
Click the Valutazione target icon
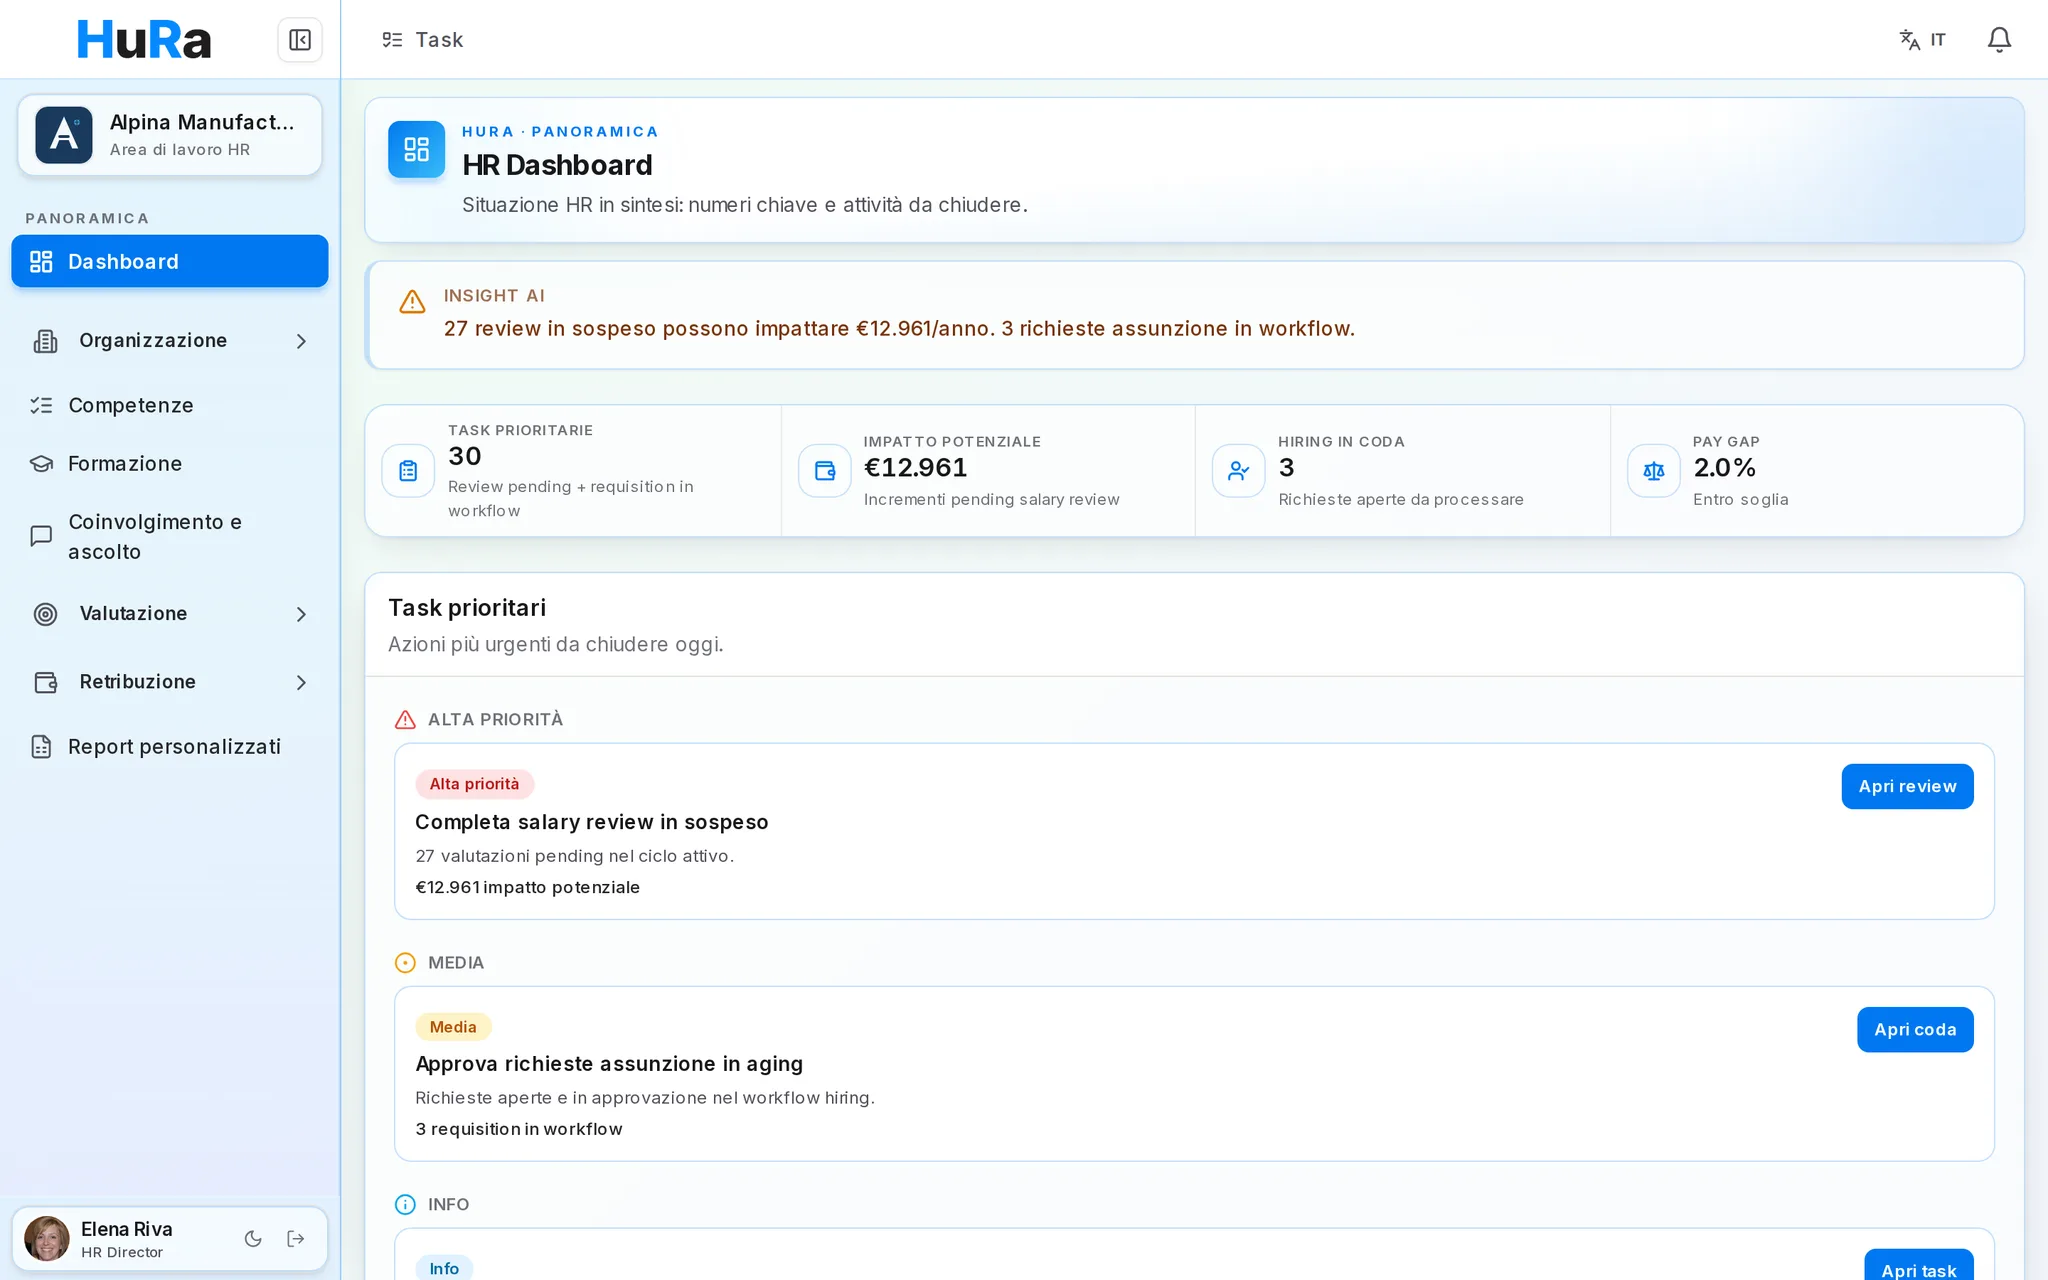coord(45,614)
